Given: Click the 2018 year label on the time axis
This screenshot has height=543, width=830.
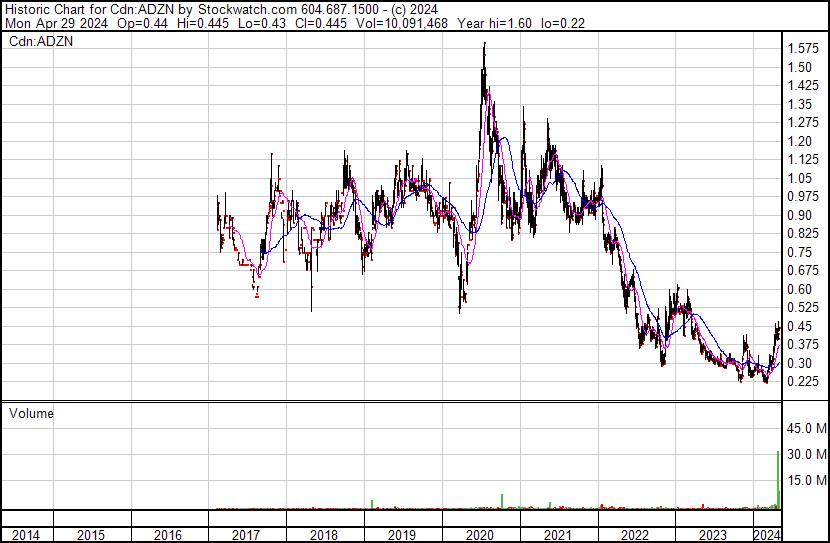Looking at the screenshot, I should (x=324, y=535).
